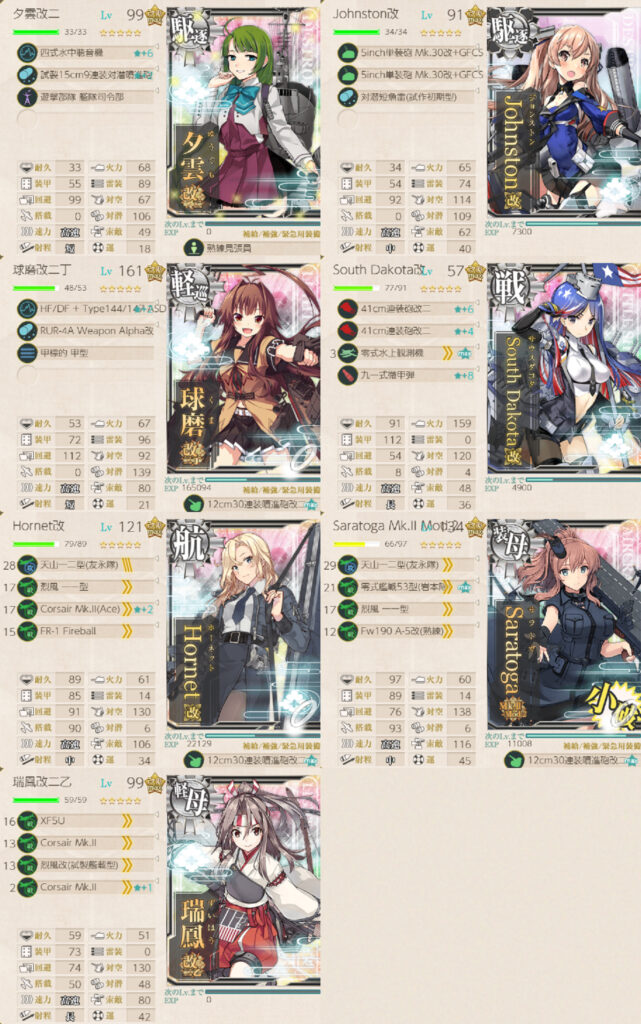This screenshot has height=1024, width=641.
Task: Click the lookout icon next to 熟練見張員
Action: tap(194, 248)
